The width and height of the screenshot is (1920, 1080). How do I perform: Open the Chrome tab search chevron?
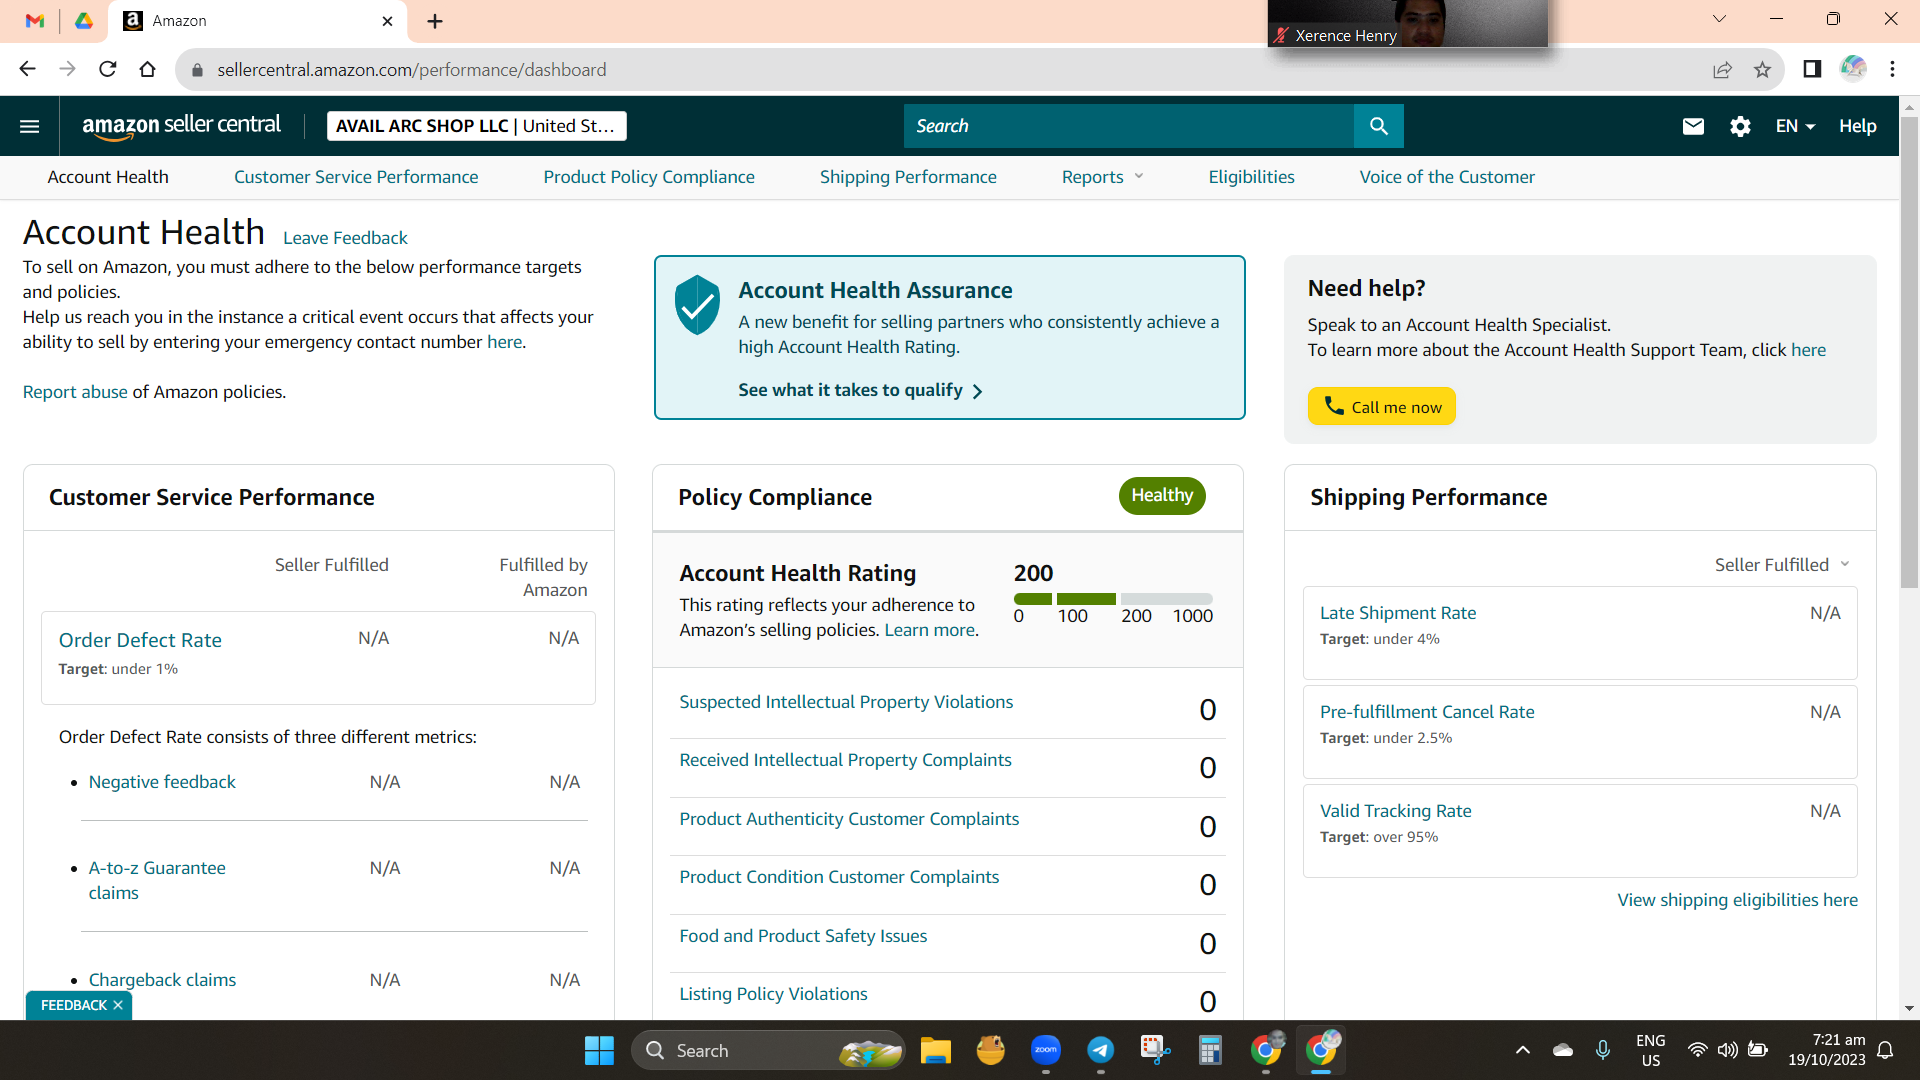1719,19
